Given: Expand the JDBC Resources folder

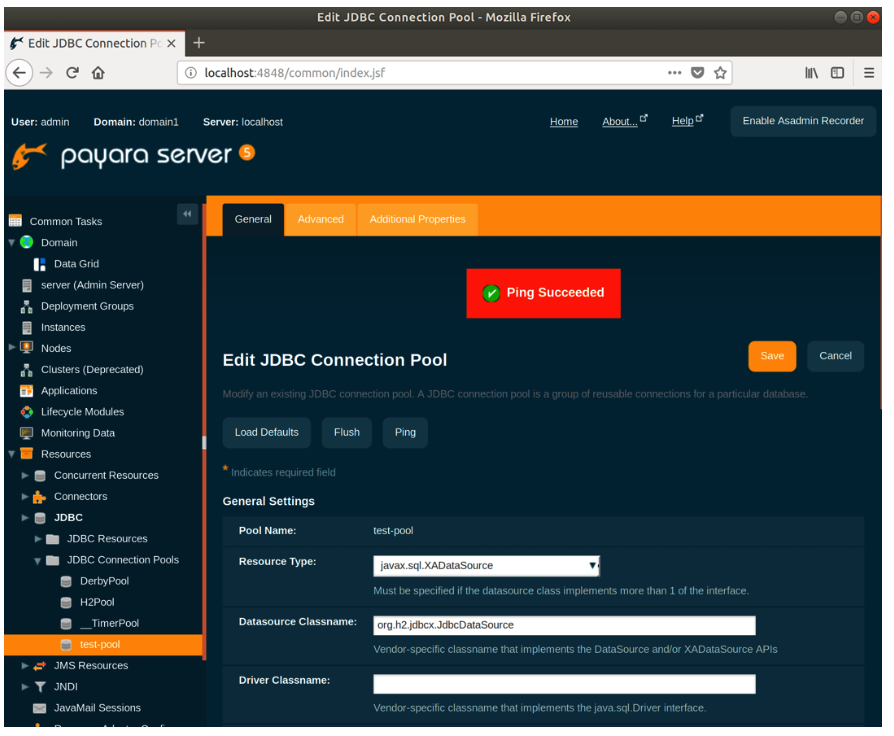Looking at the screenshot, I should [x=38, y=539].
